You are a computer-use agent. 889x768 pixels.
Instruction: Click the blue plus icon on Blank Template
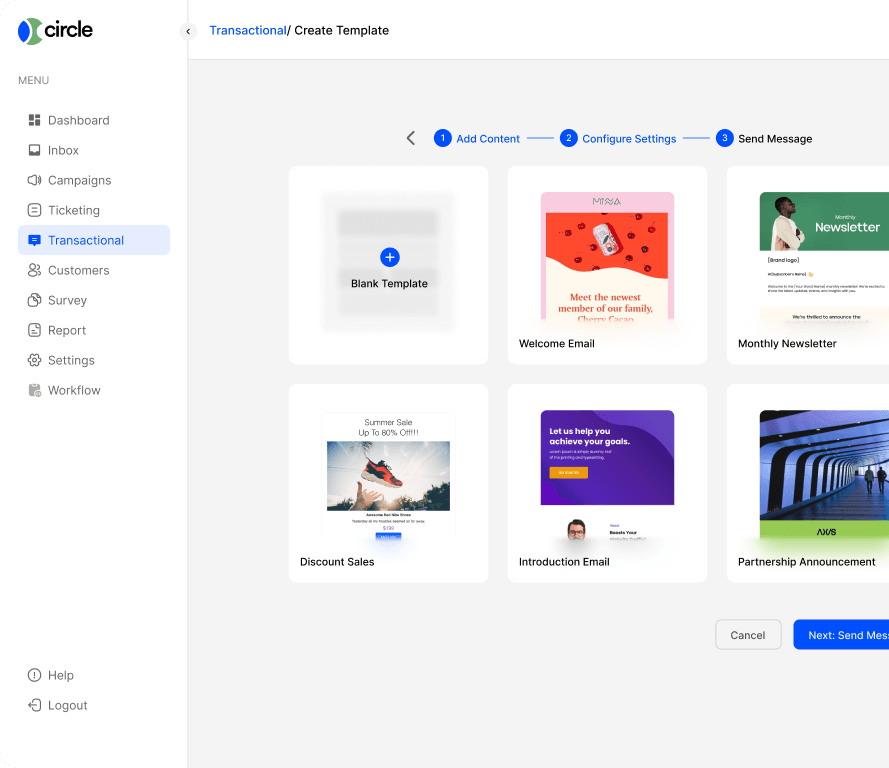coord(390,257)
